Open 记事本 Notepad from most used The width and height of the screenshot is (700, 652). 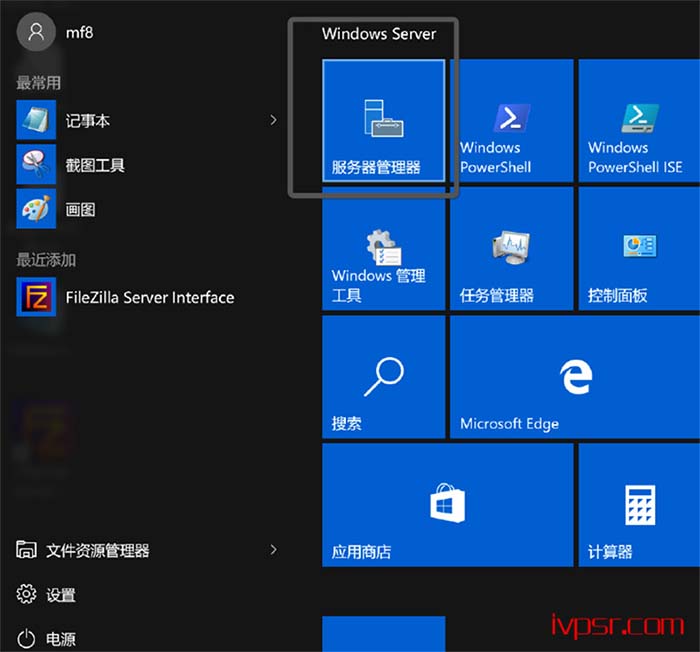[147, 120]
